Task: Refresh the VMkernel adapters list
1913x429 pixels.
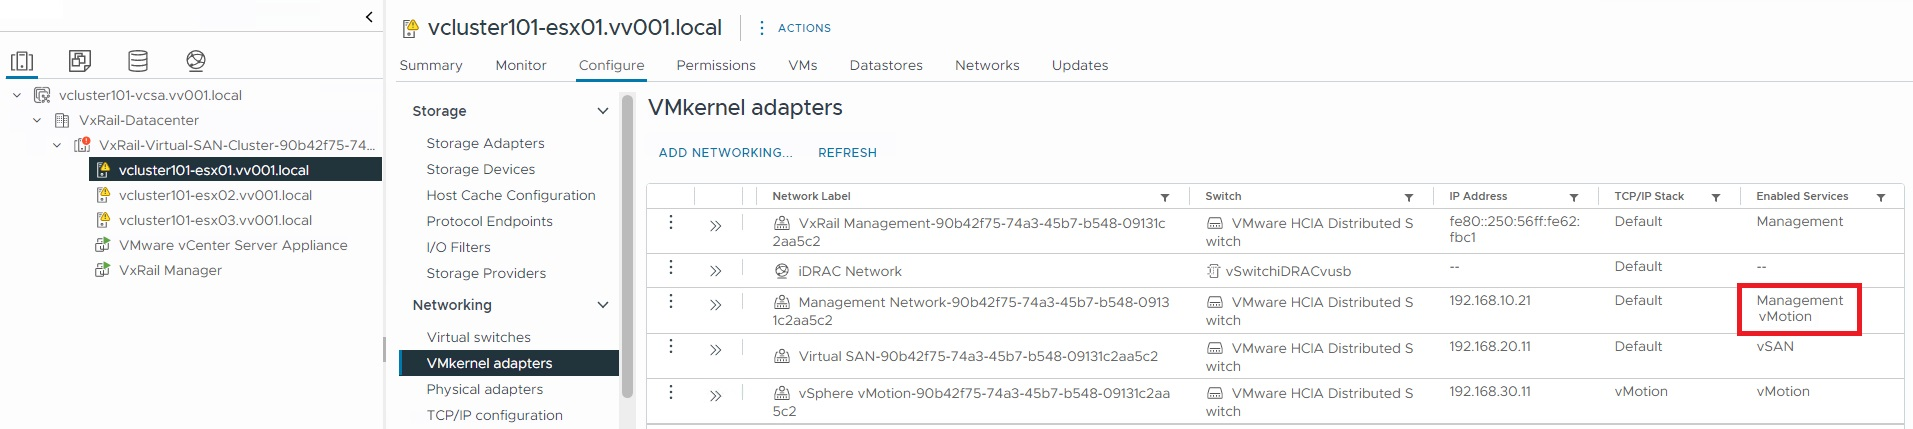Action: pos(847,153)
